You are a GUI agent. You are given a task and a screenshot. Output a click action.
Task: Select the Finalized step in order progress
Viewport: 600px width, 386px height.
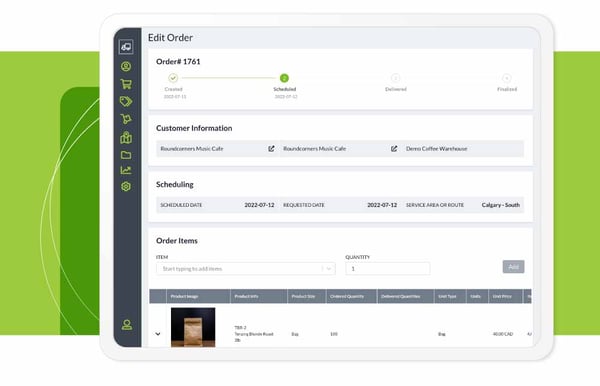click(507, 78)
